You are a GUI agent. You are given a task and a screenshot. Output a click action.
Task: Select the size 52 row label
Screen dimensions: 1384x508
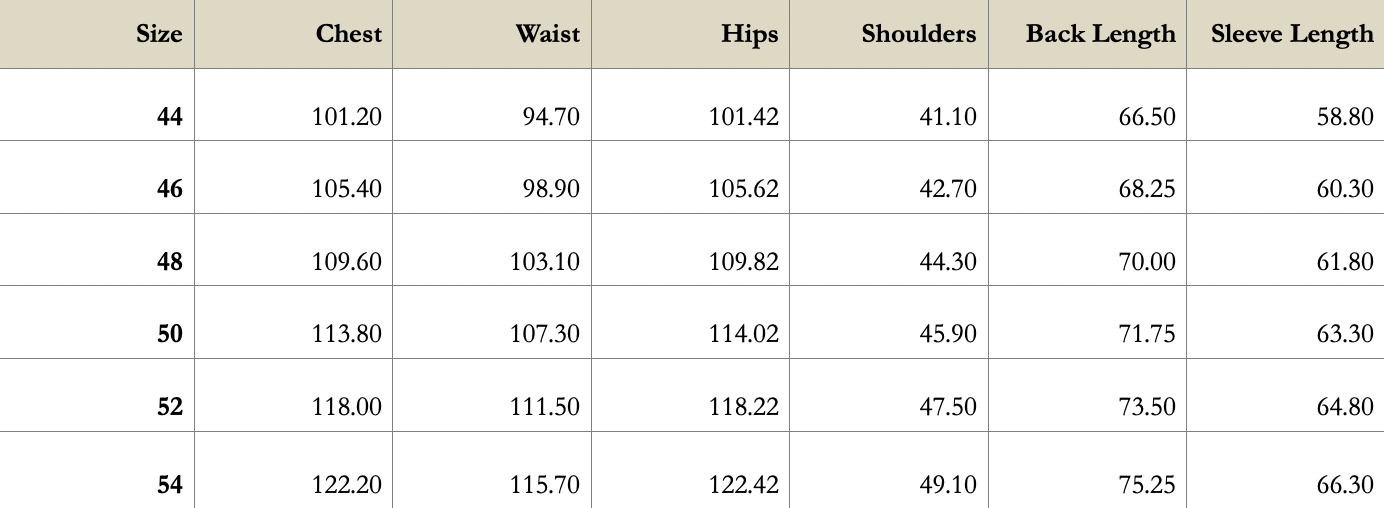(x=170, y=407)
